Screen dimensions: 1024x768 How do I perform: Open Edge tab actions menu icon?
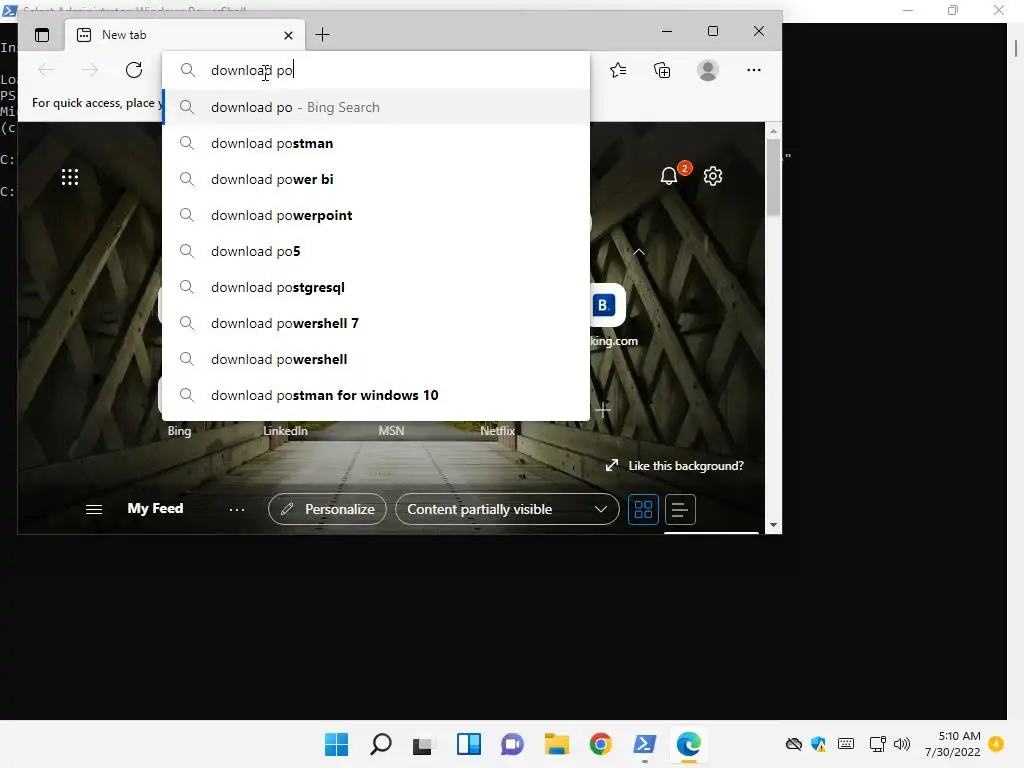click(42, 35)
